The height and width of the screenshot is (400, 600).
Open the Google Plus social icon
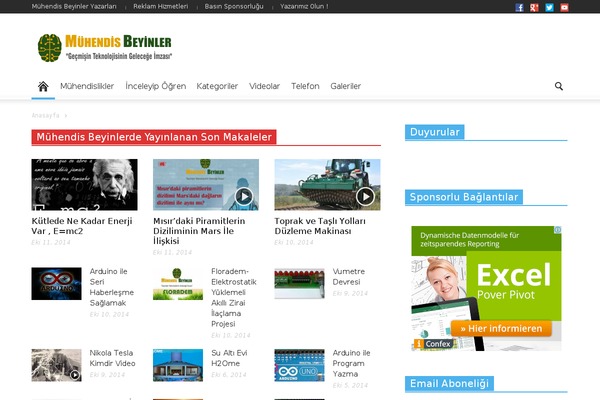pos(534,8)
